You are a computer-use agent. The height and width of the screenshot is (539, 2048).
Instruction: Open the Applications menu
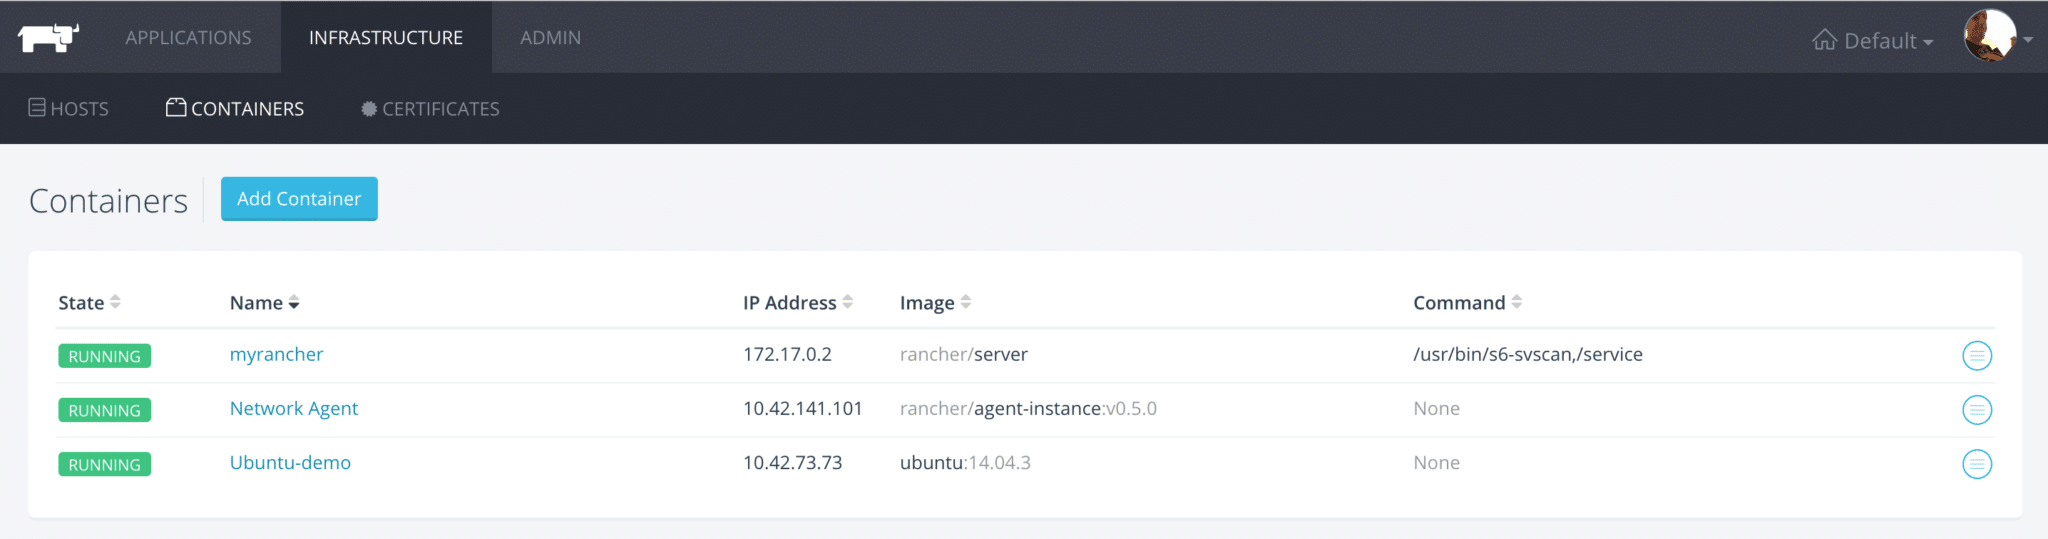188,37
